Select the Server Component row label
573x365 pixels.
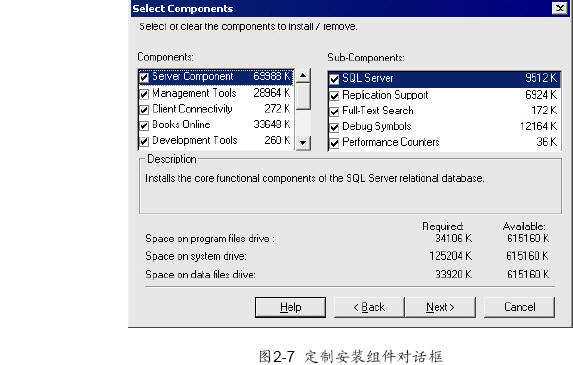tap(193, 76)
